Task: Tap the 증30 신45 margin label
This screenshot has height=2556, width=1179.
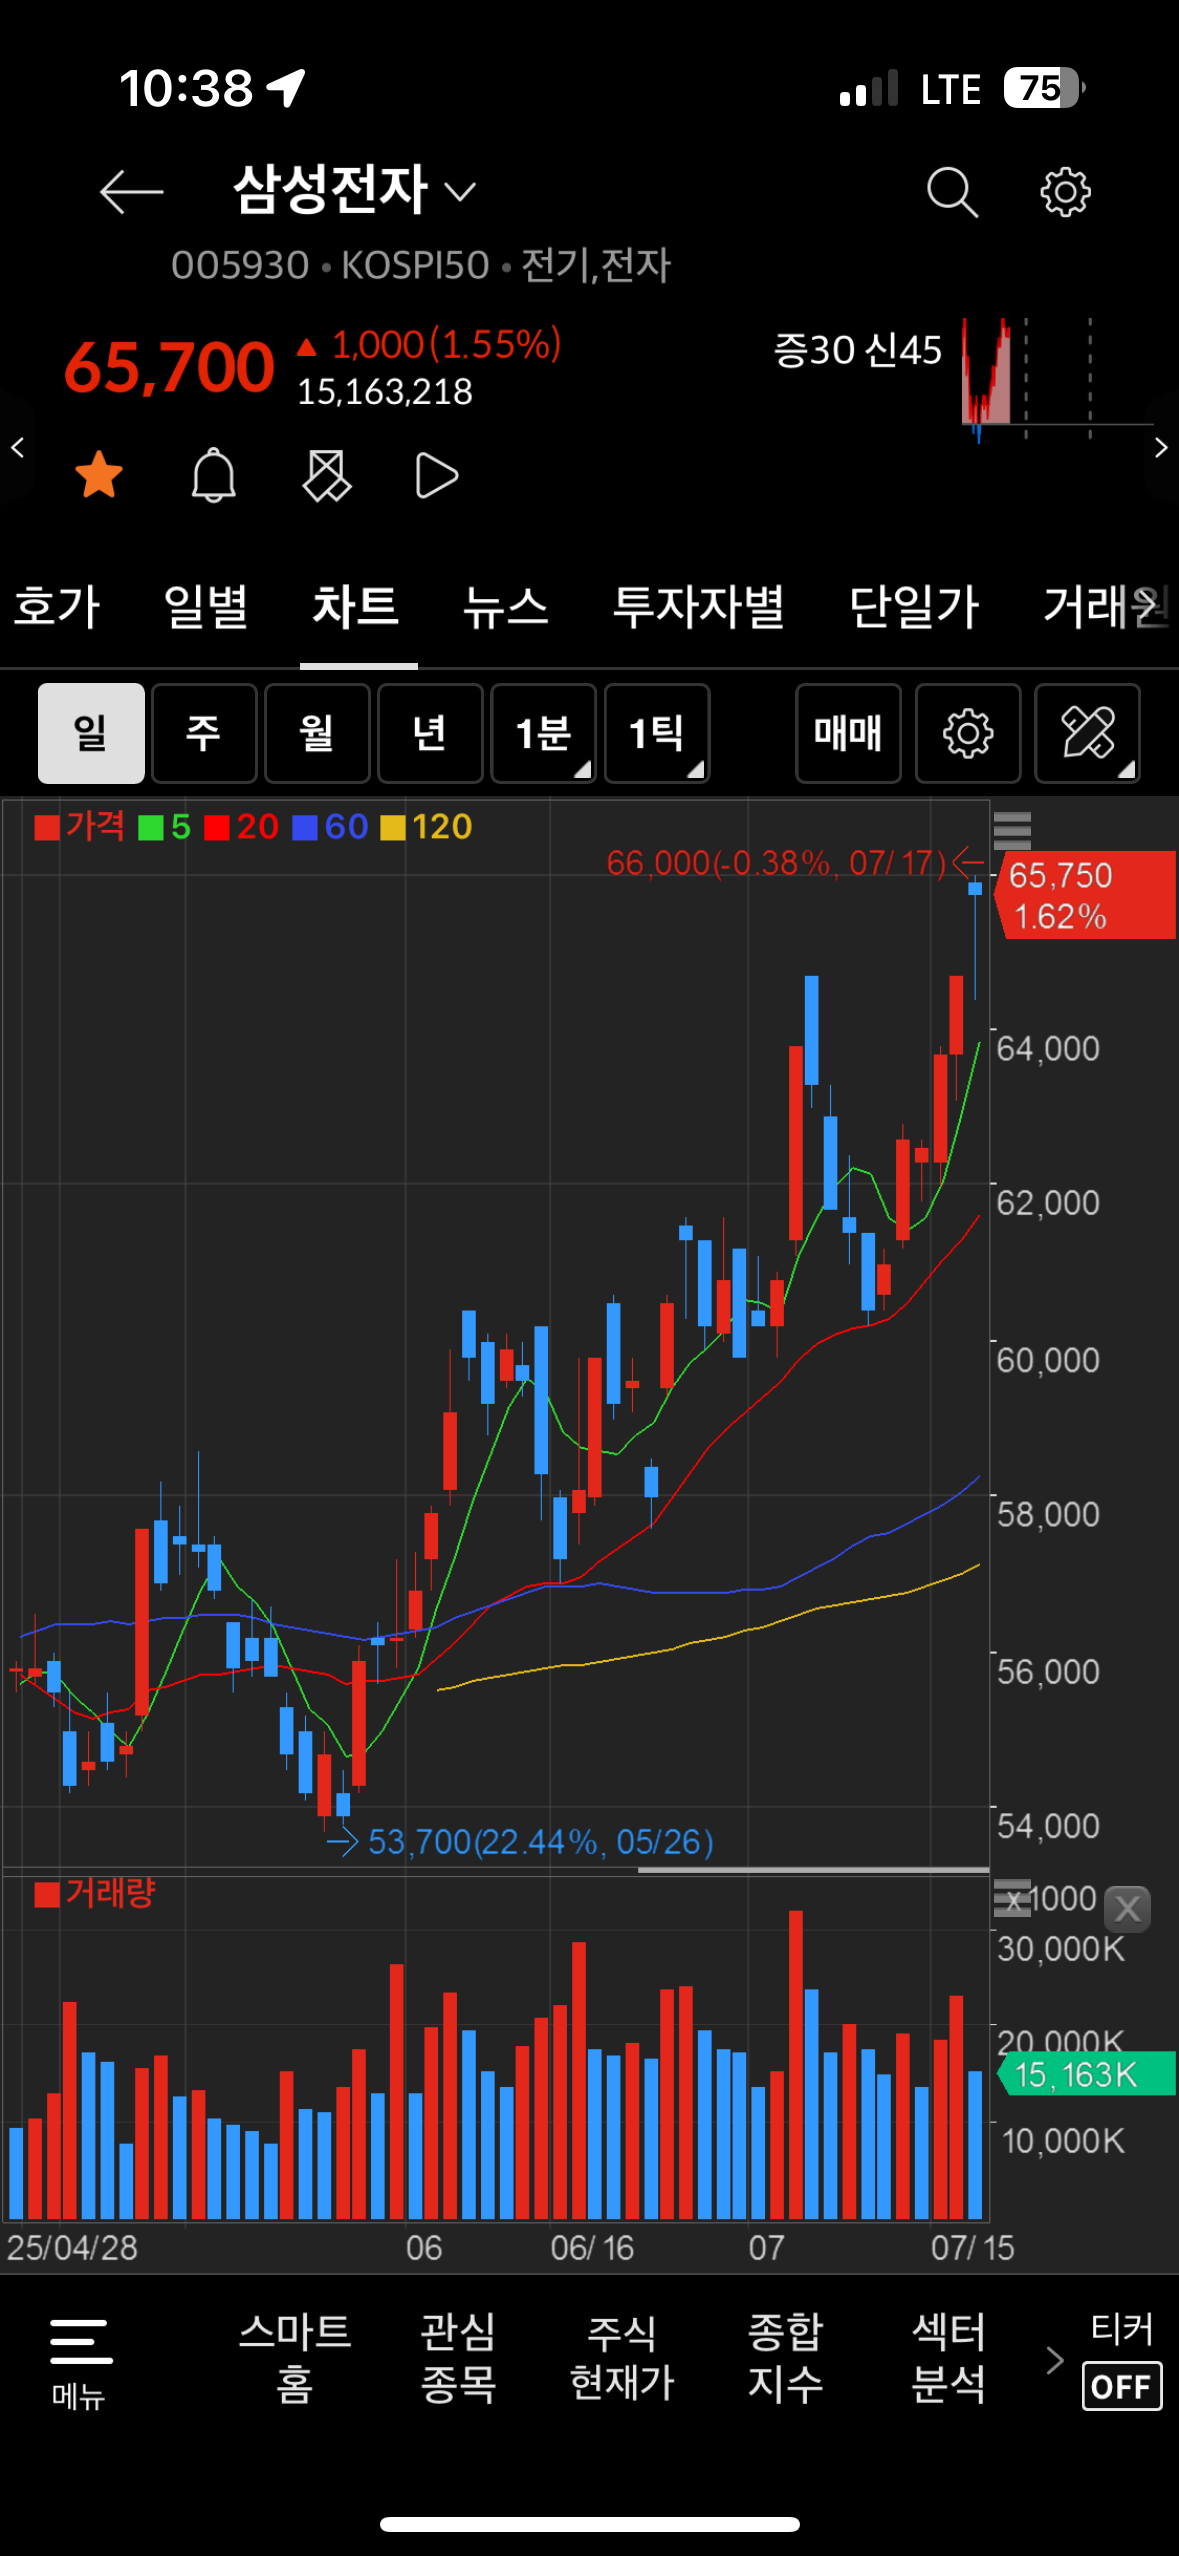Action: pyautogui.click(x=858, y=350)
